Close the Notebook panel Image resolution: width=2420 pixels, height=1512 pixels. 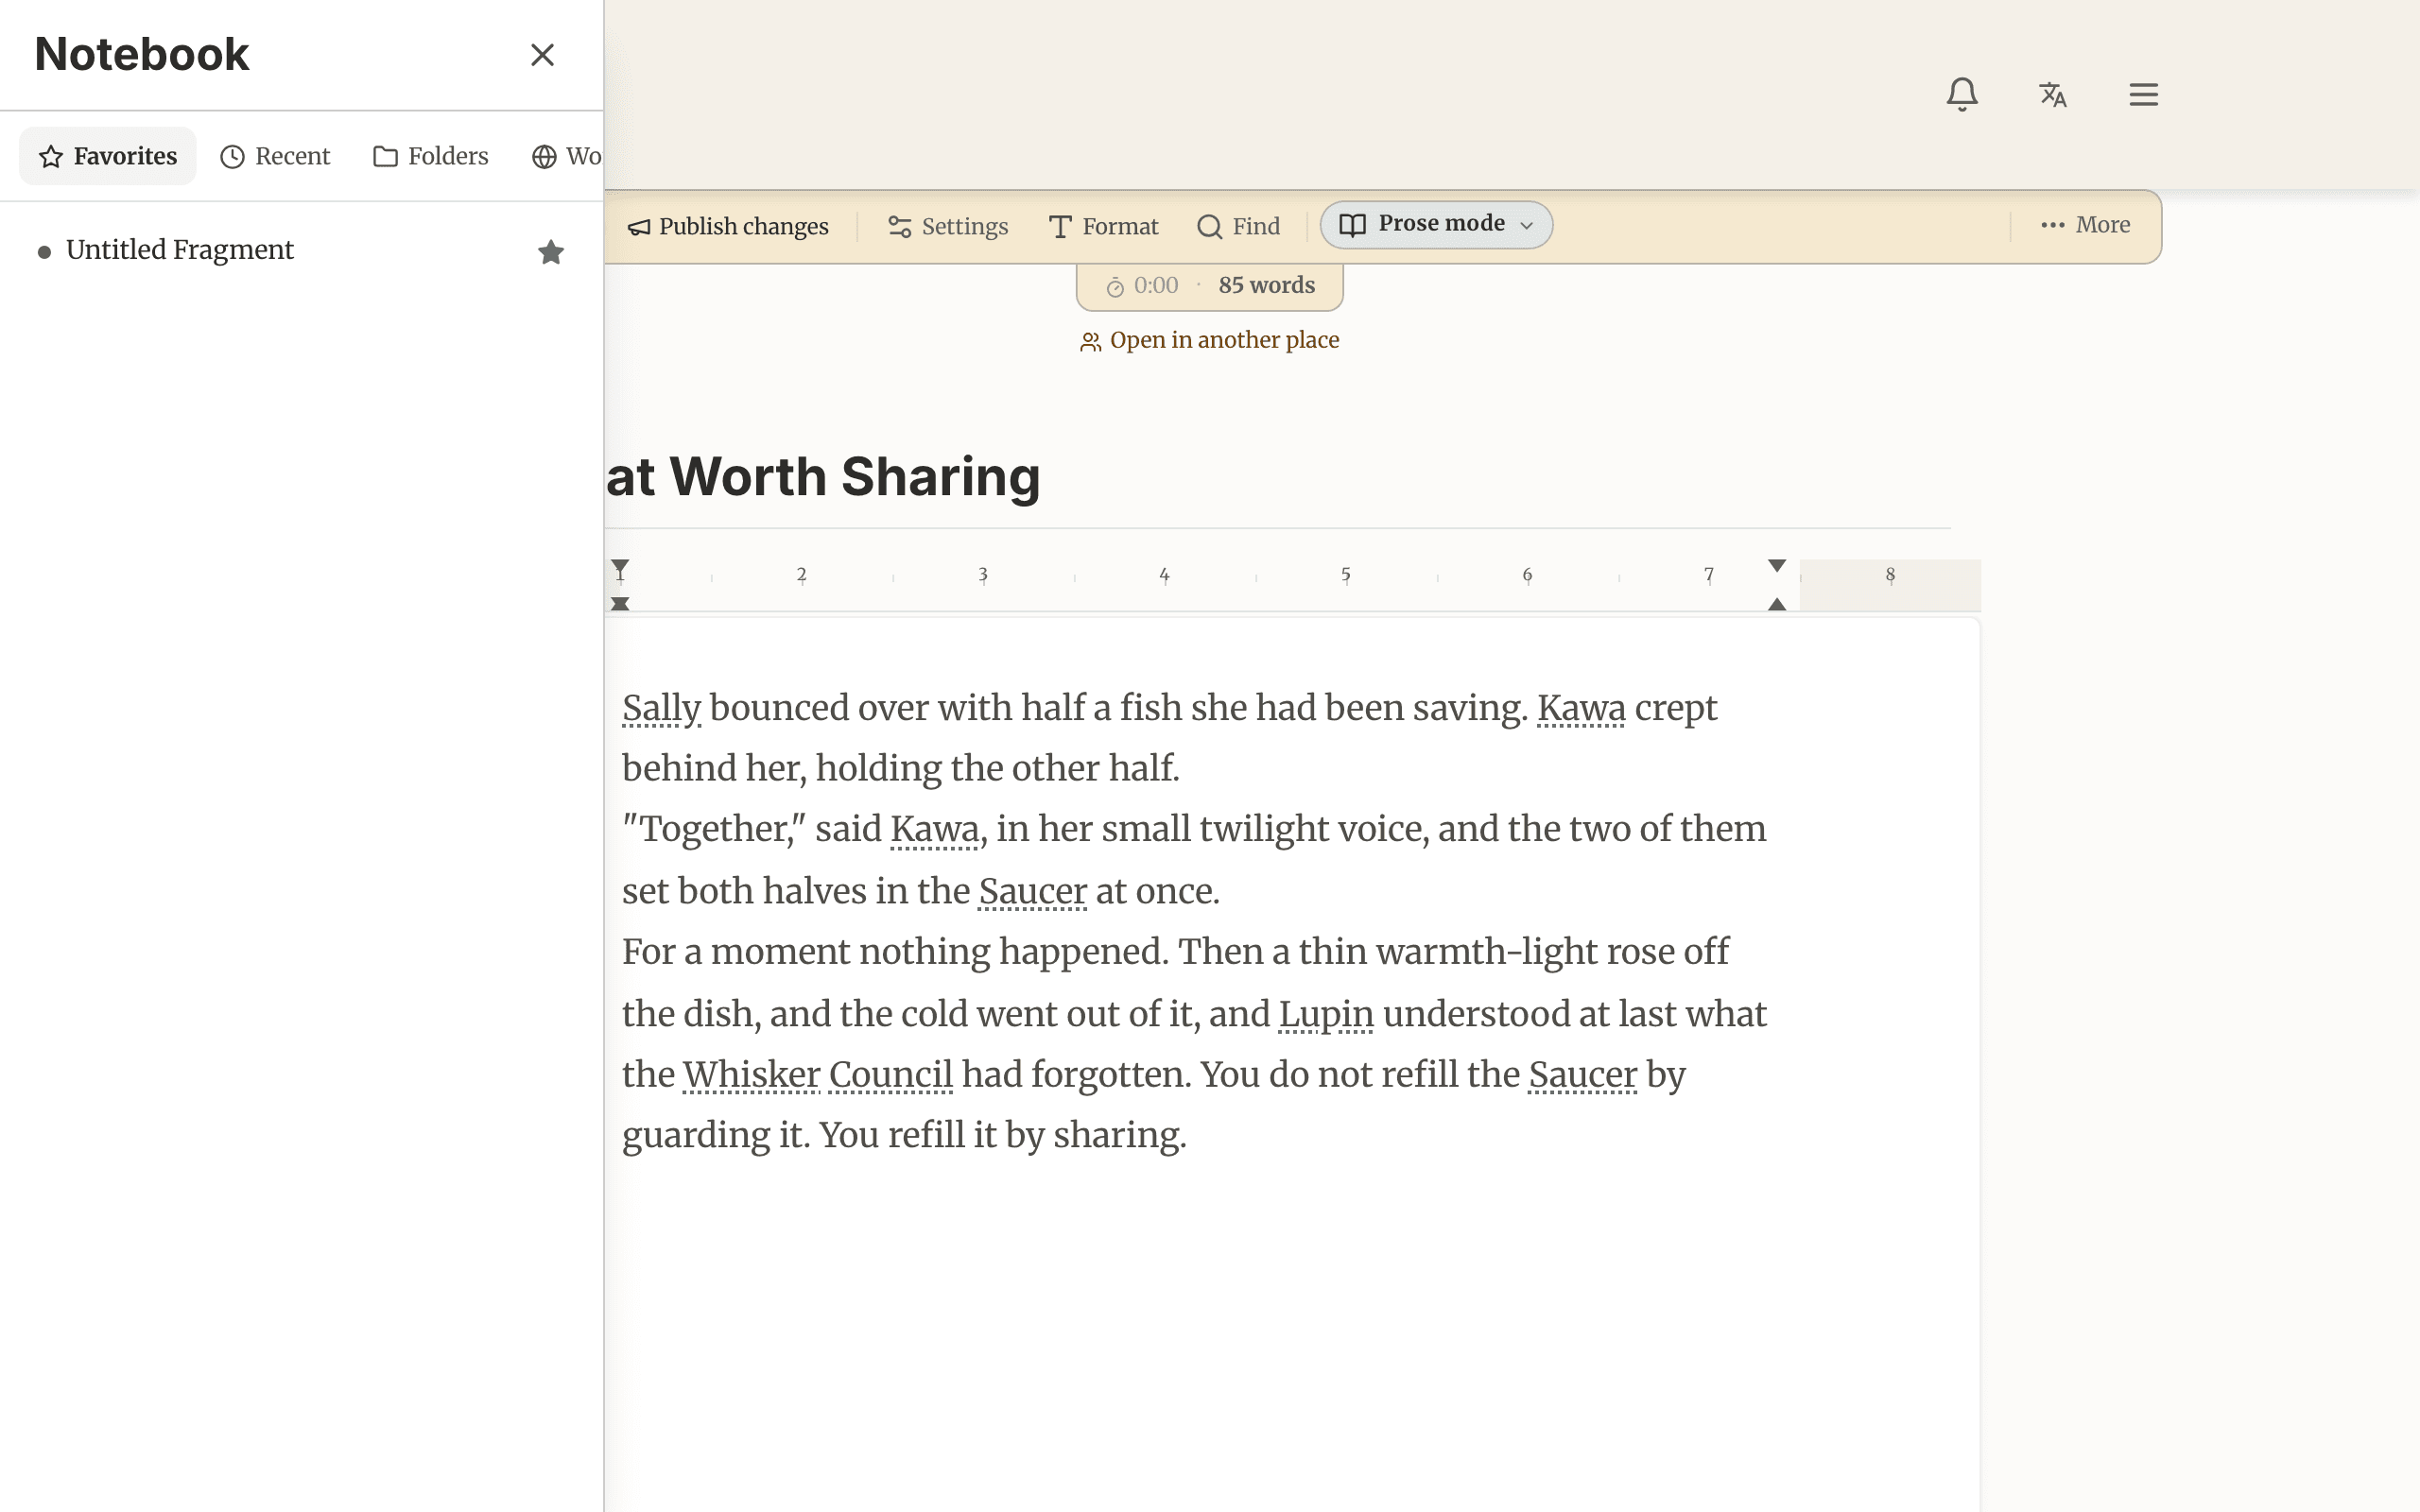[542, 55]
